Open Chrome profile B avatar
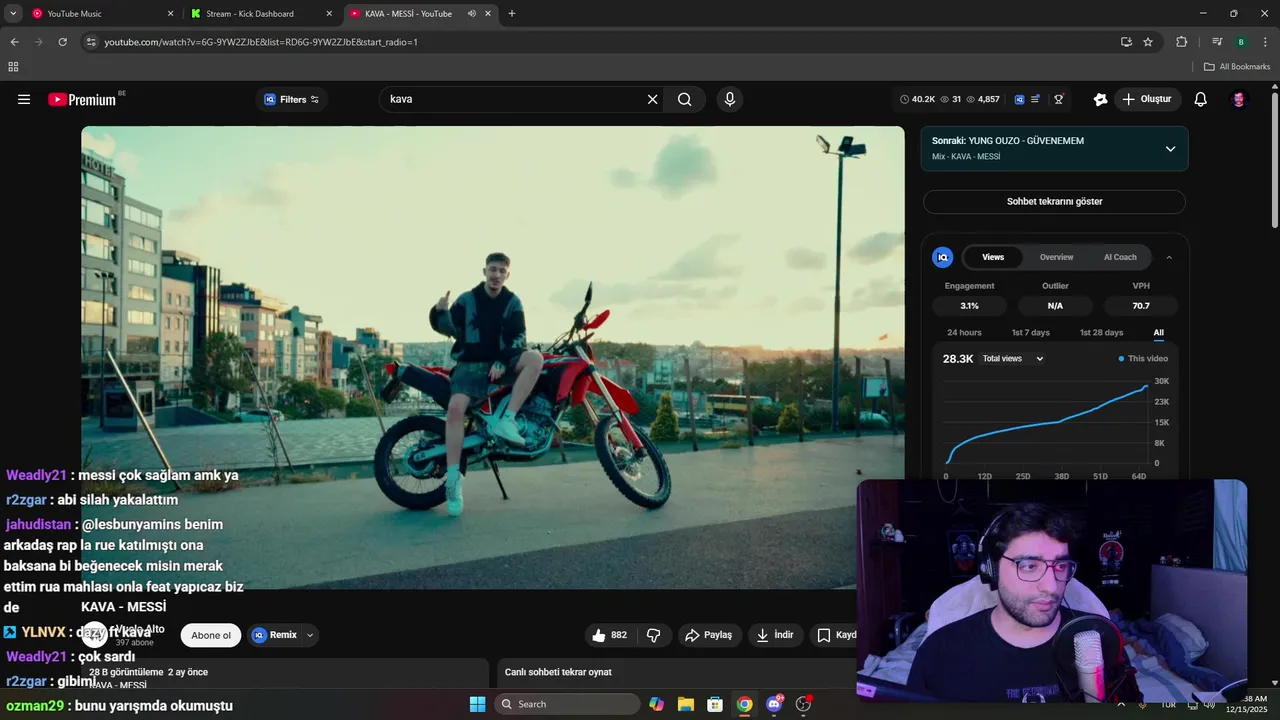 pos(1241,42)
